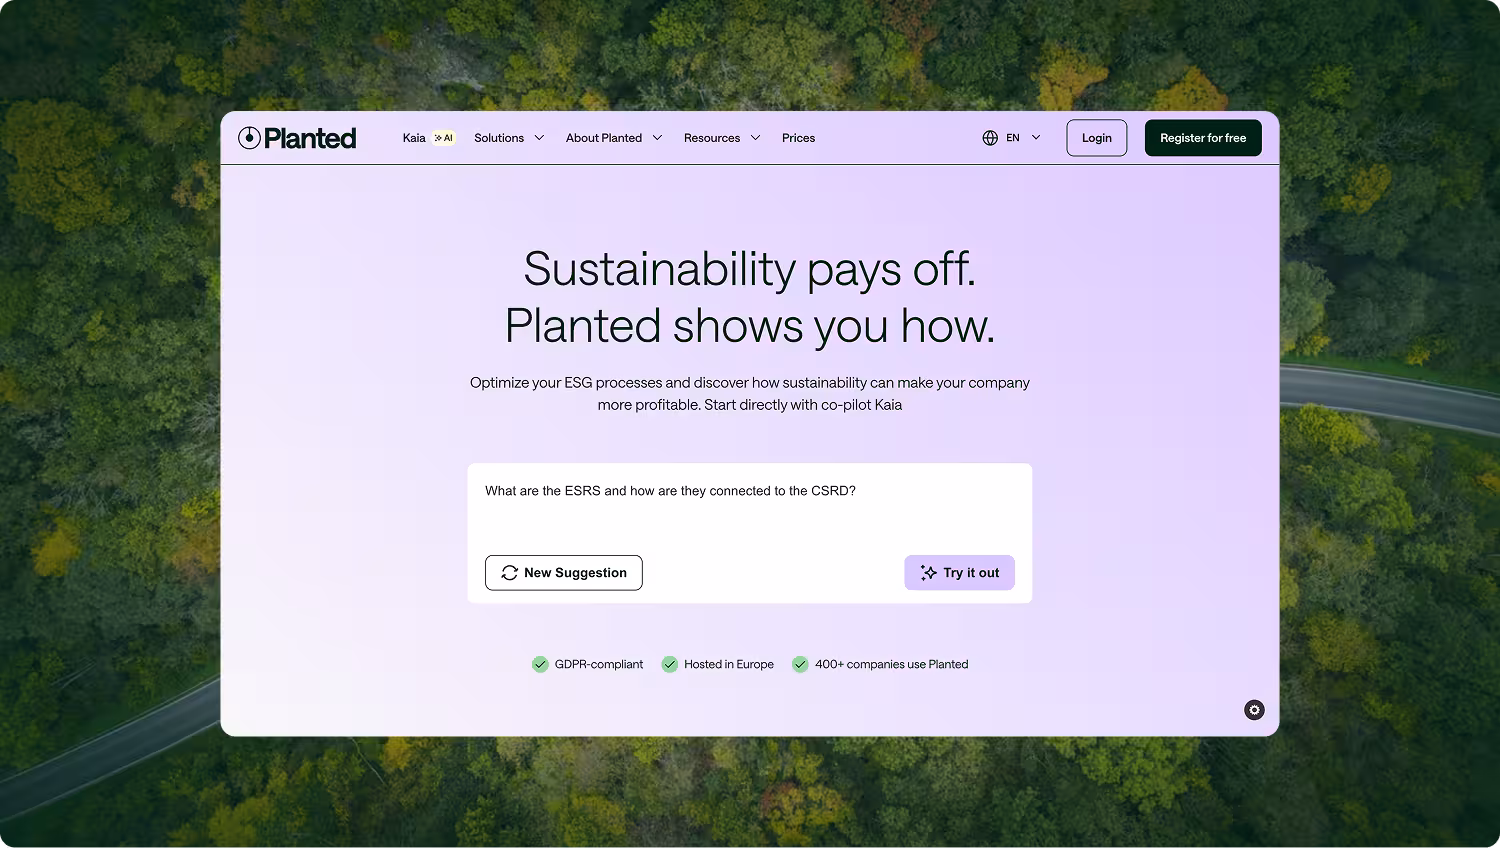Screen dimensions: 1500x848
Task: Click the Login button
Action: [1097, 138]
